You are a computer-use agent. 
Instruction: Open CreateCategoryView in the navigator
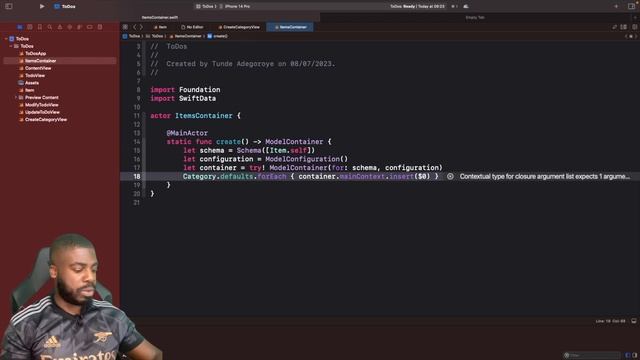point(45,120)
